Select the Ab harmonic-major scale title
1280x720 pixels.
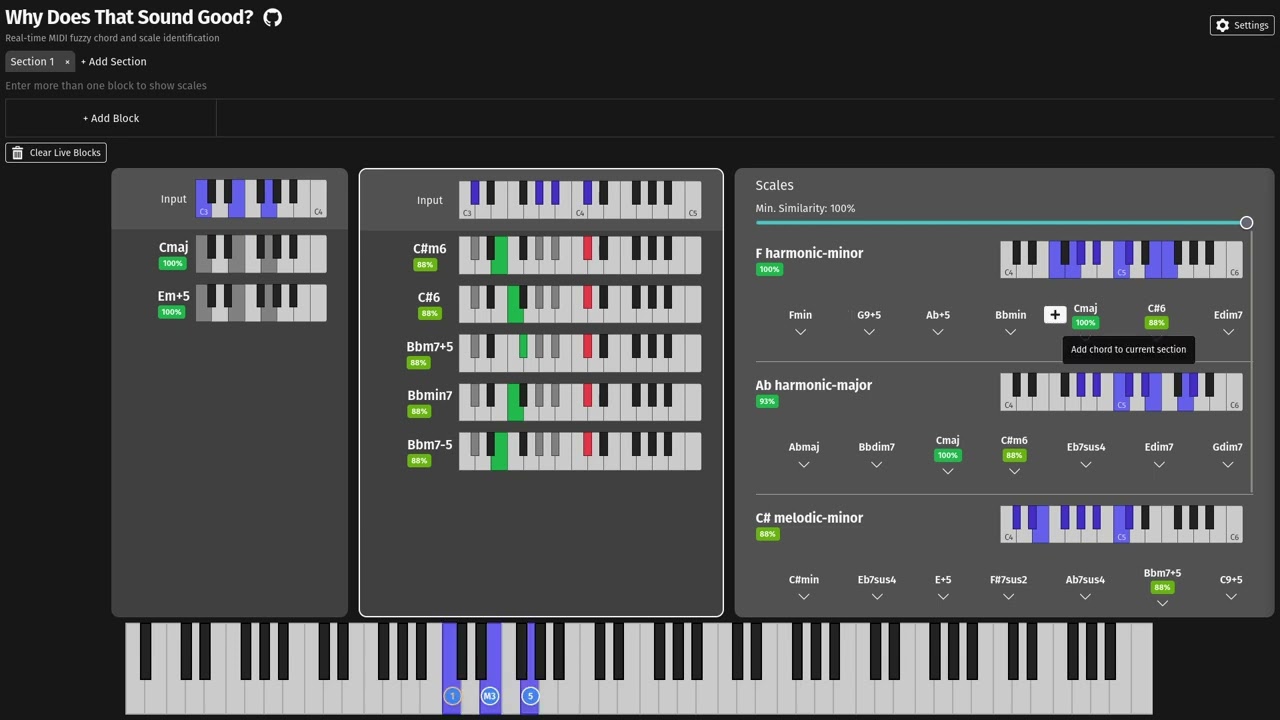coord(814,385)
